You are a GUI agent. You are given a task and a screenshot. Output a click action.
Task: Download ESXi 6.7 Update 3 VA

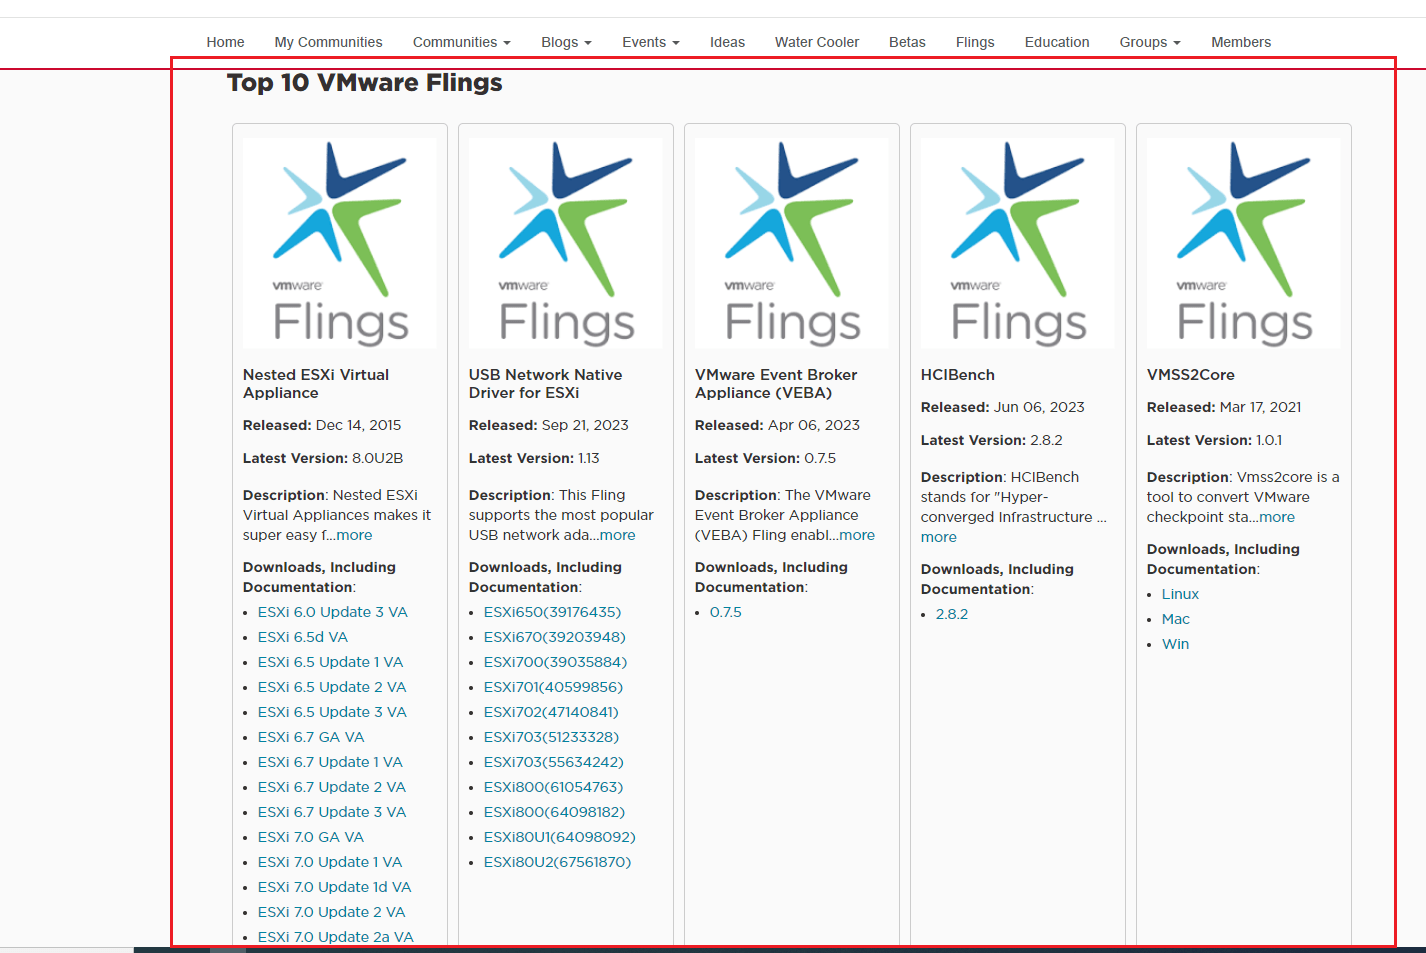(332, 812)
